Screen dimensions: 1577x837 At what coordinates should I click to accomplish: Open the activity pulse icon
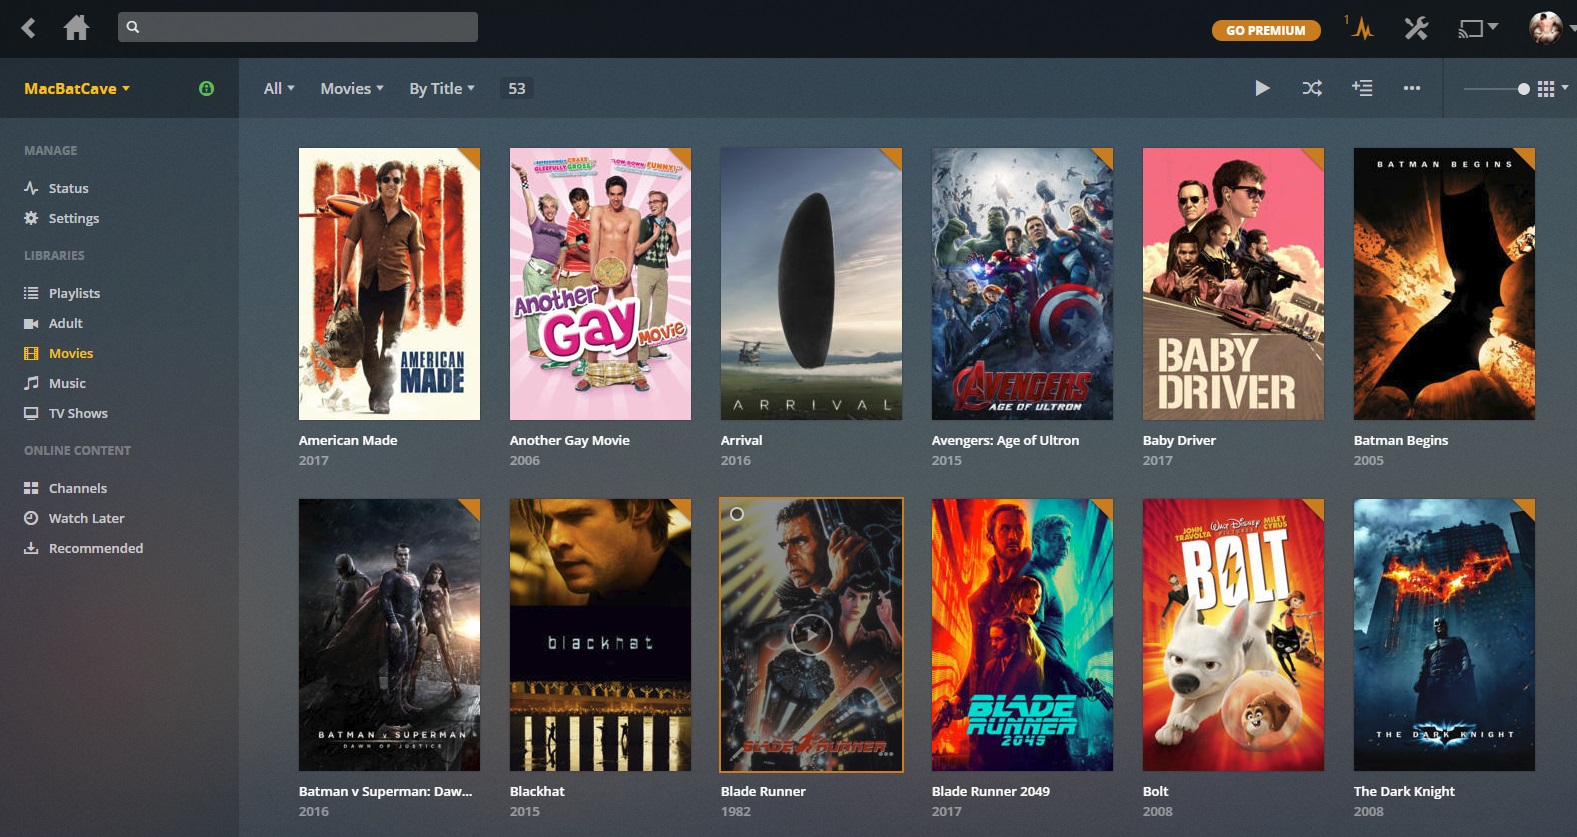pos(1361,28)
